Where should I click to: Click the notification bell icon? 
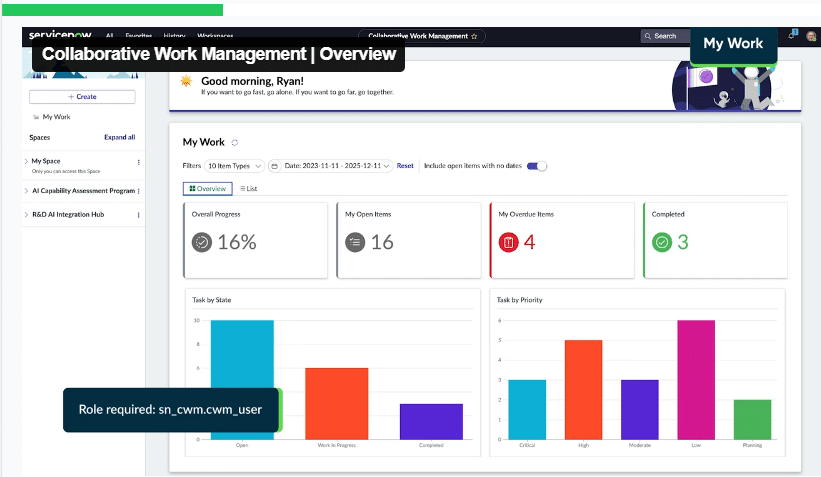pyautogui.click(x=791, y=36)
